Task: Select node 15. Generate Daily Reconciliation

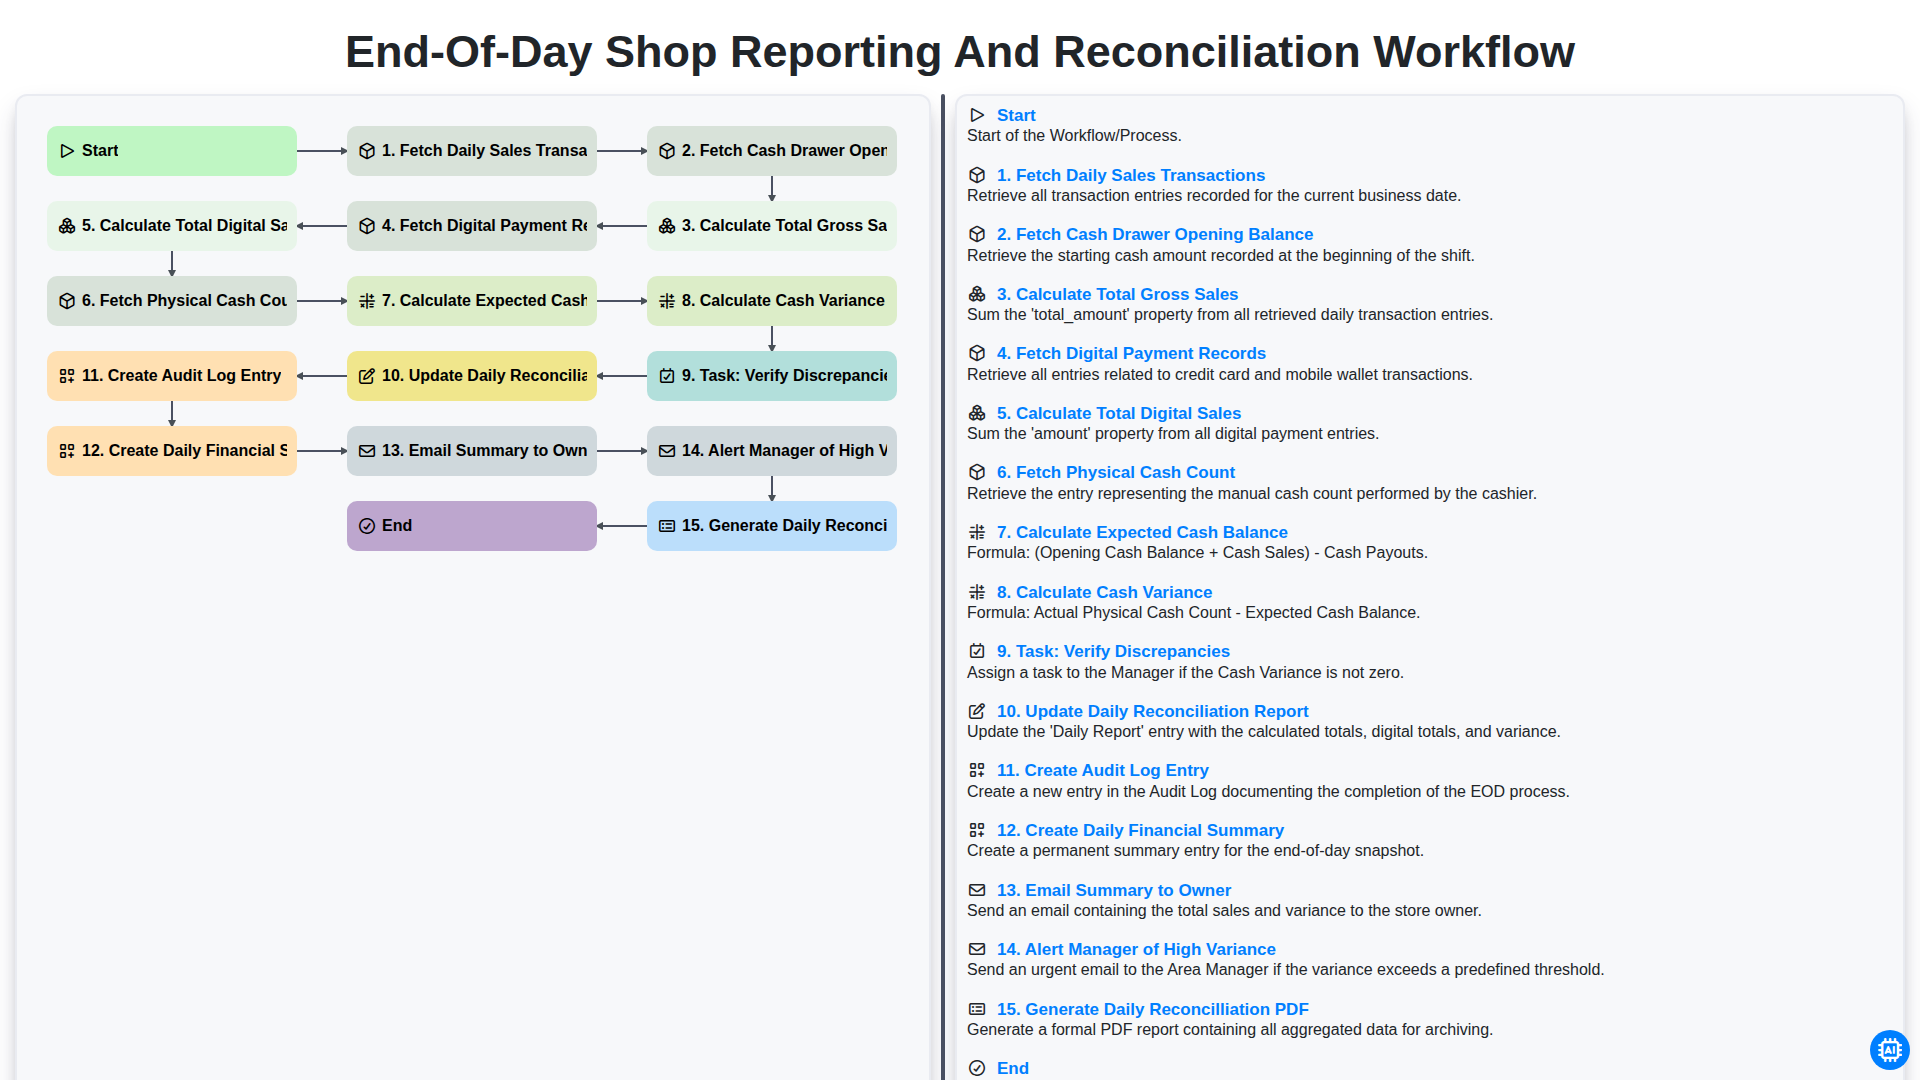Action: point(772,526)
